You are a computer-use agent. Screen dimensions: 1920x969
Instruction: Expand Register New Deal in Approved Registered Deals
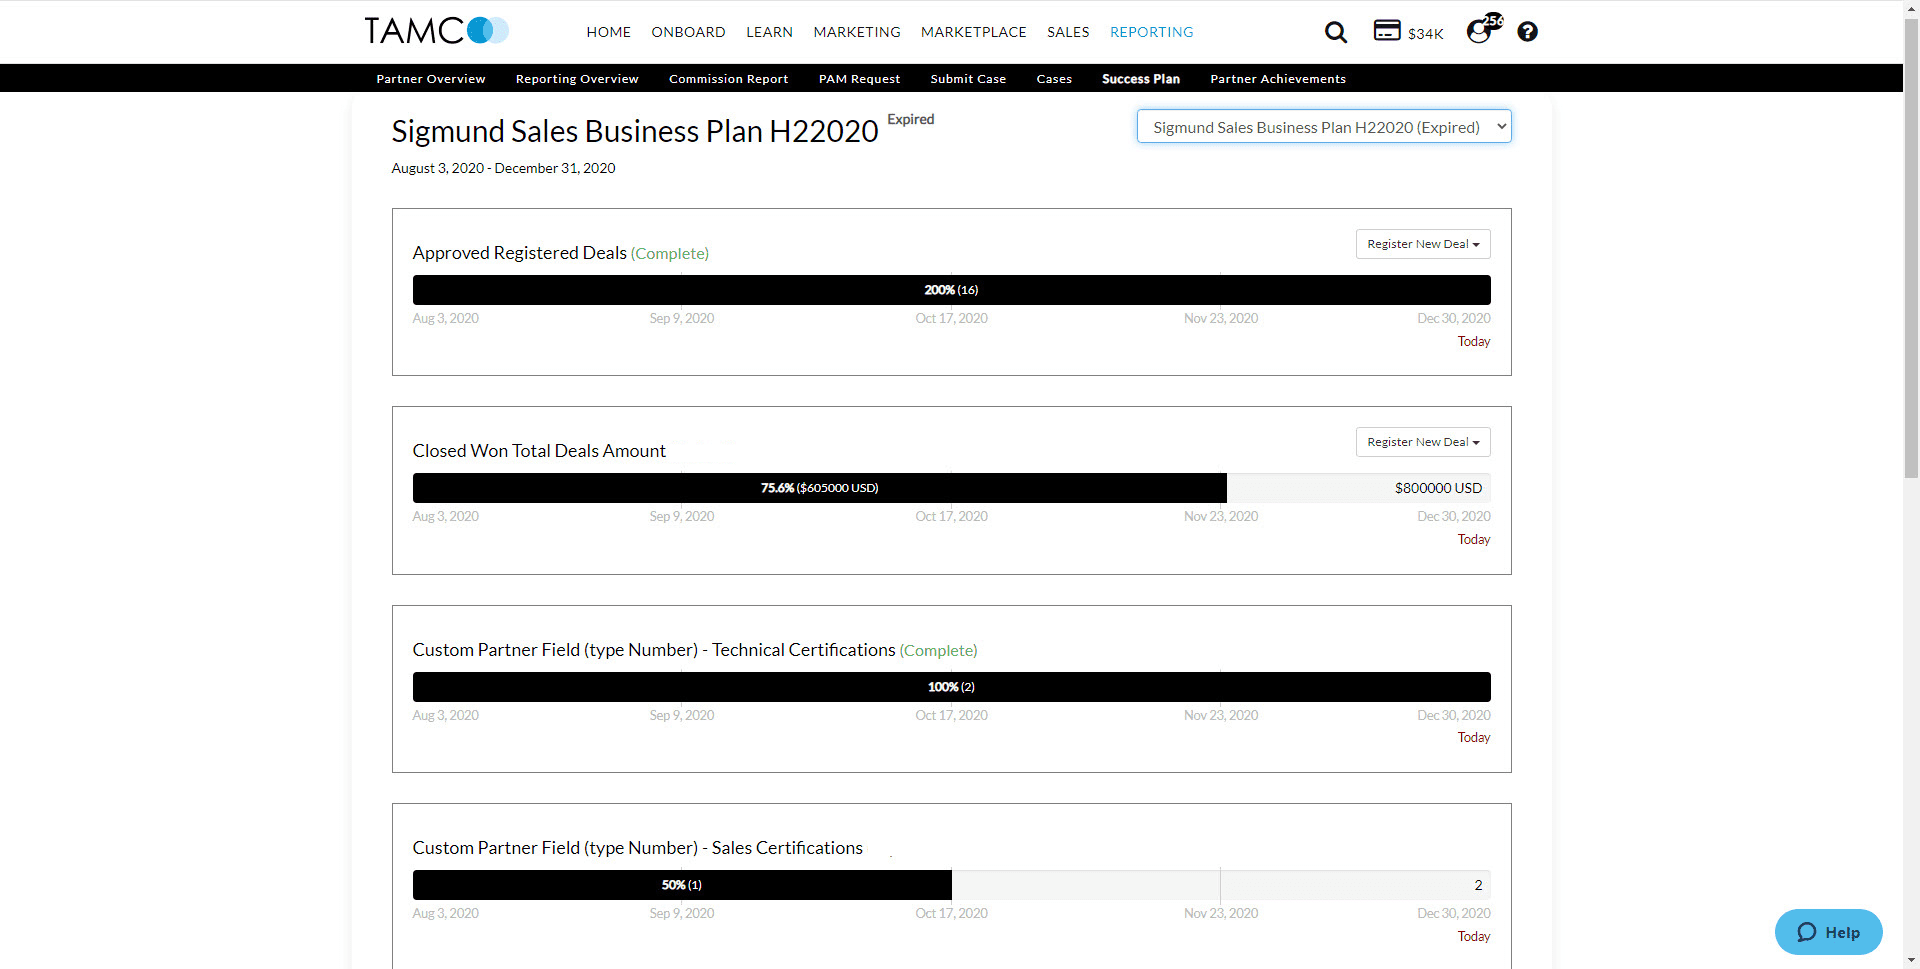(1422, 244)
